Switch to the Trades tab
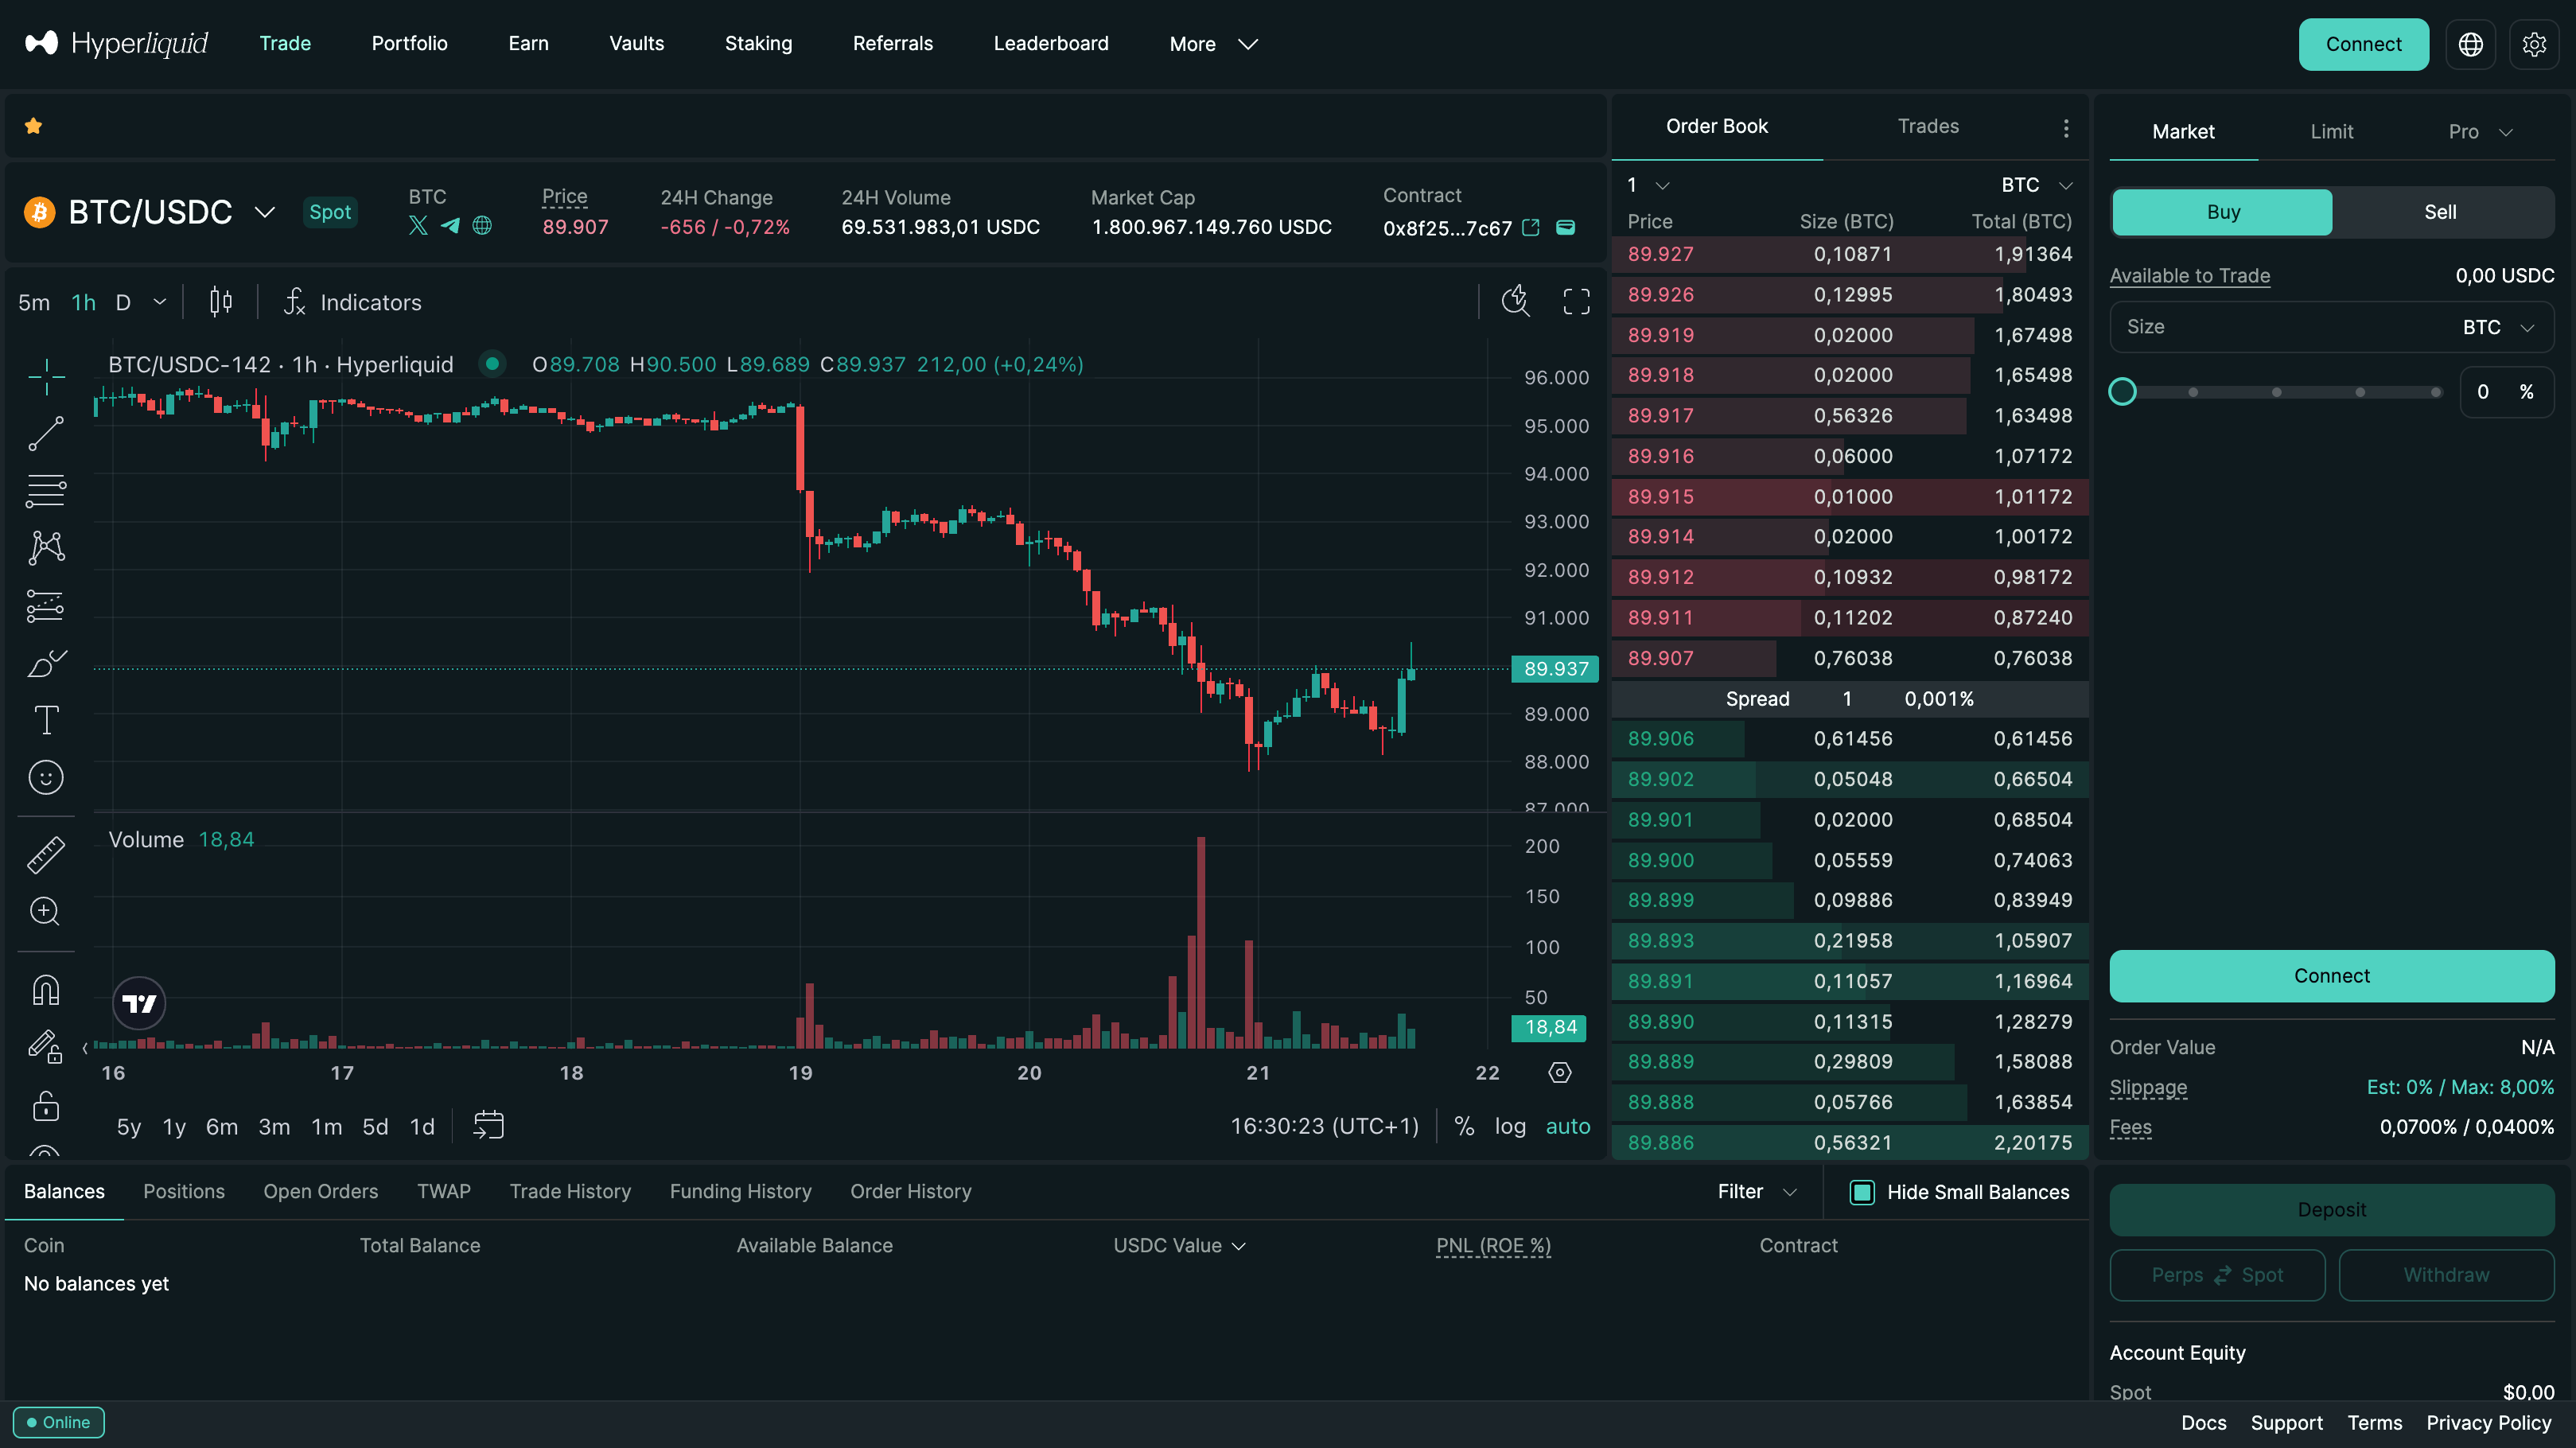The height and width of the screenshot is (1448, 2576). click(x=1926, y=126)
